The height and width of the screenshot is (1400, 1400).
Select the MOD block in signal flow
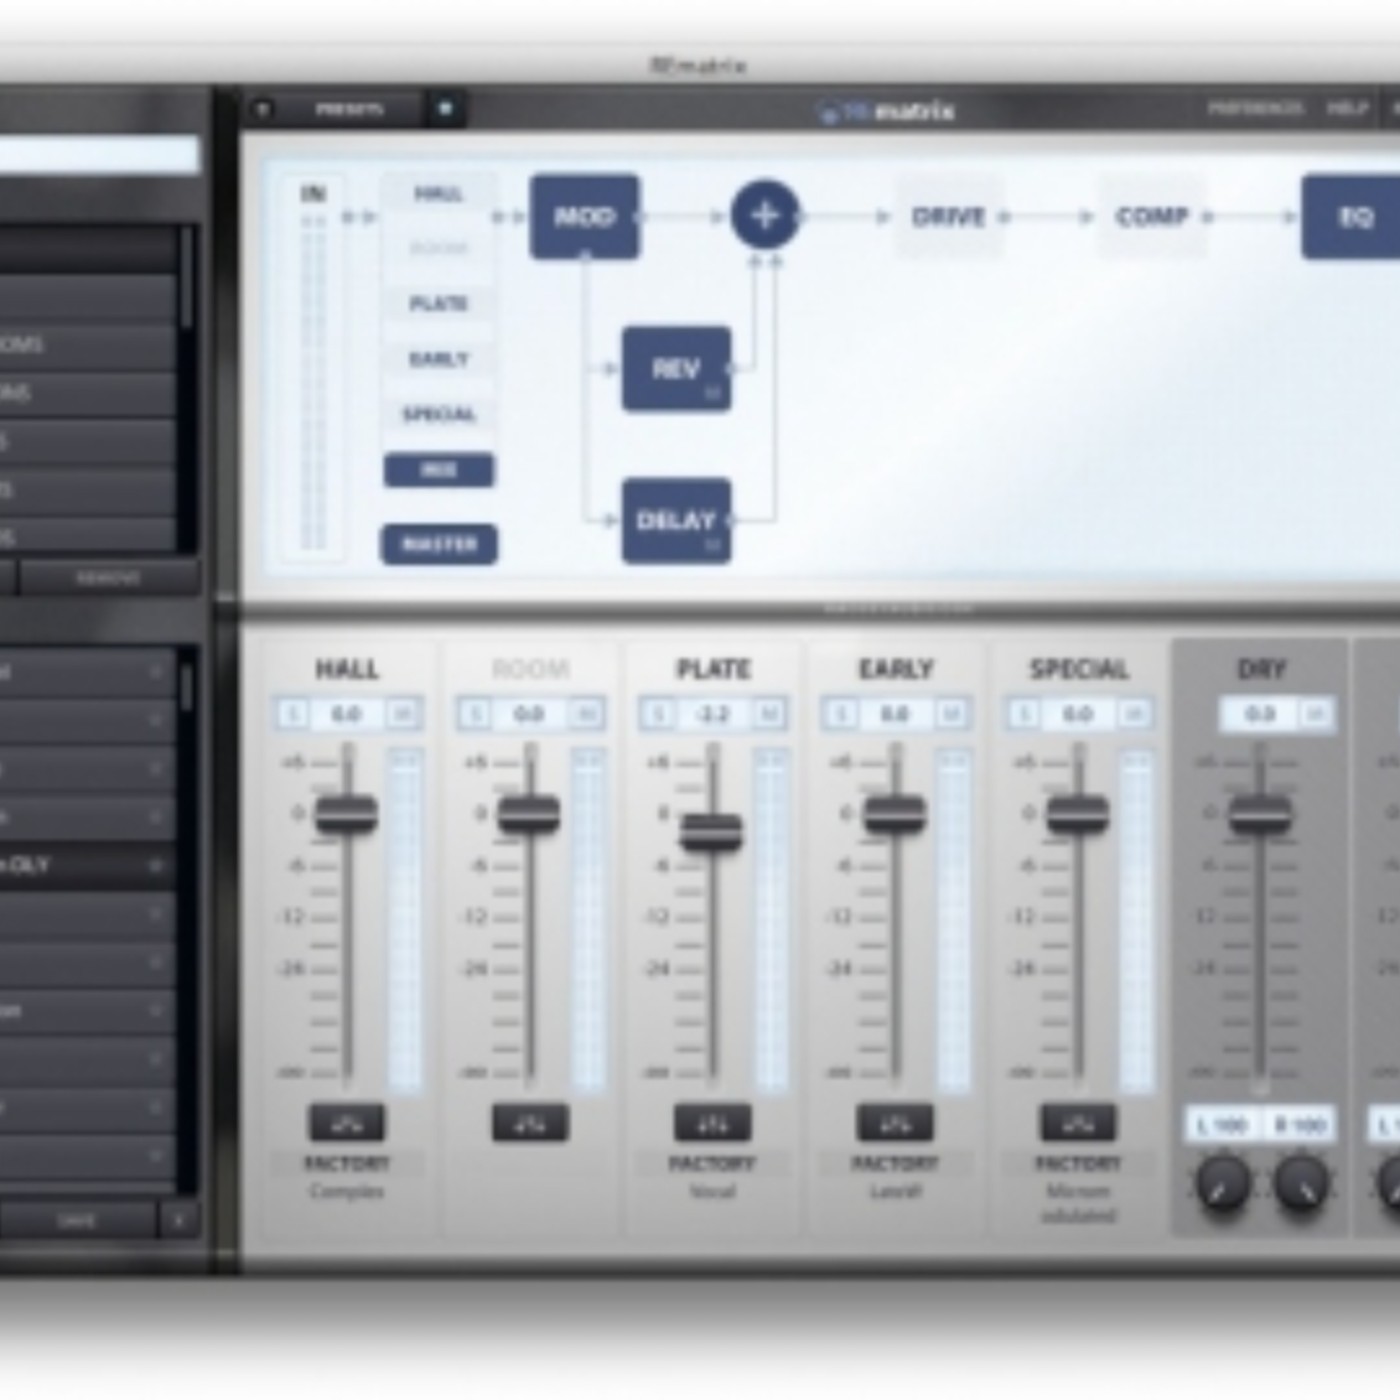pyautogui.click(x=584, y=216)
